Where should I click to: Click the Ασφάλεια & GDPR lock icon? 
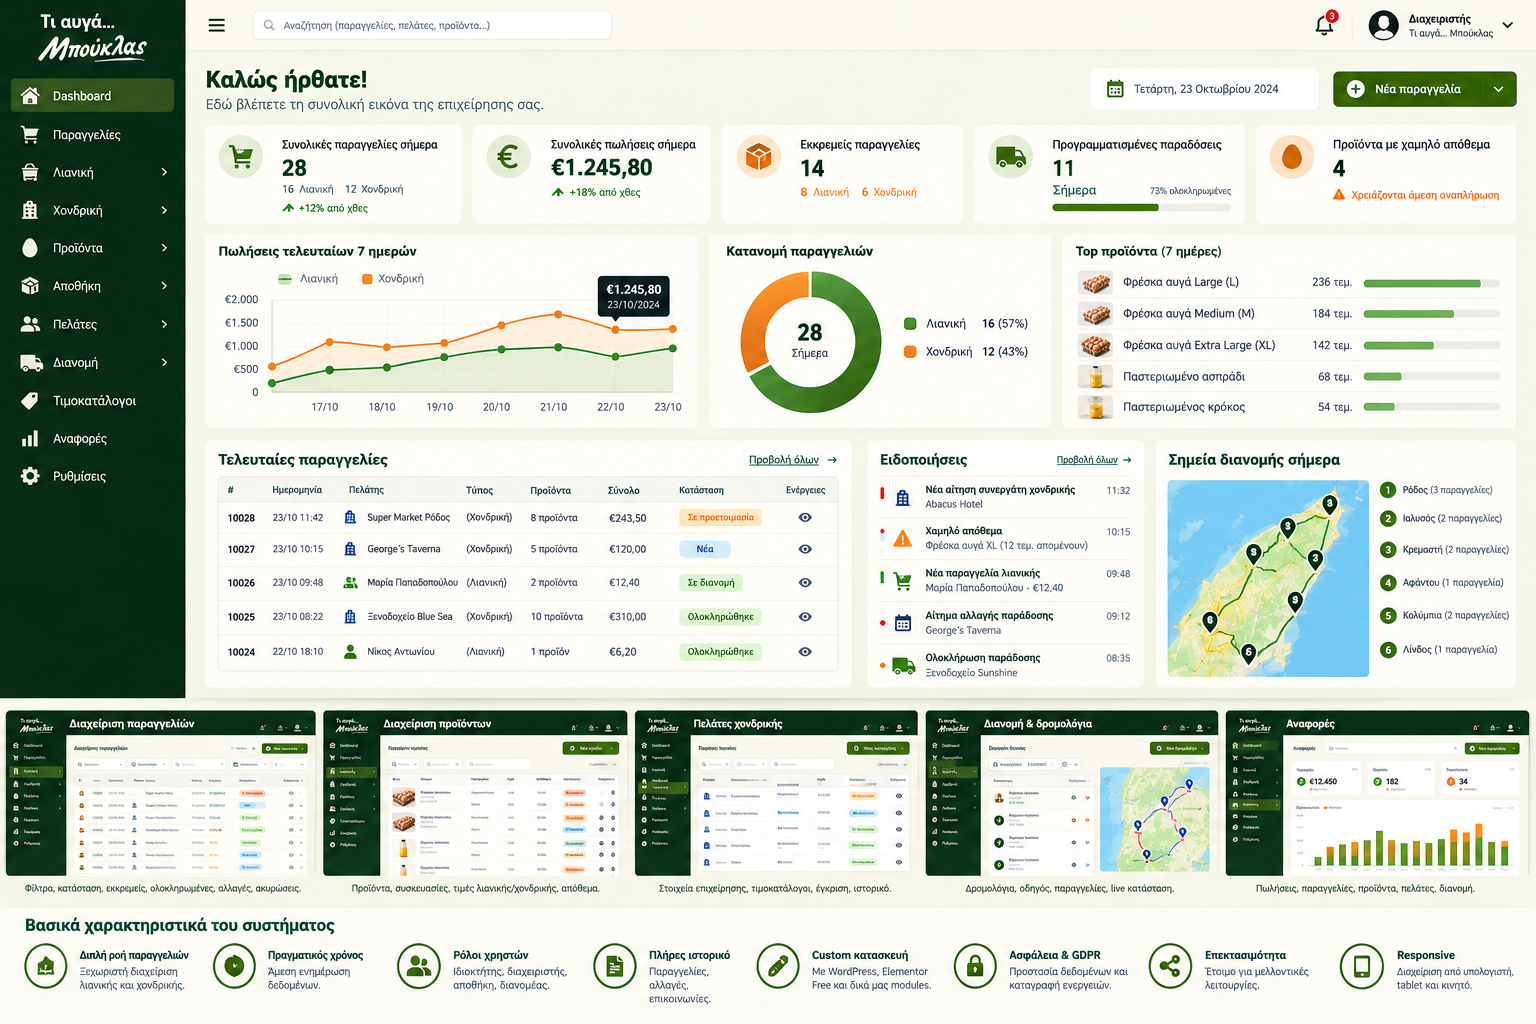[x=974, y=966]
